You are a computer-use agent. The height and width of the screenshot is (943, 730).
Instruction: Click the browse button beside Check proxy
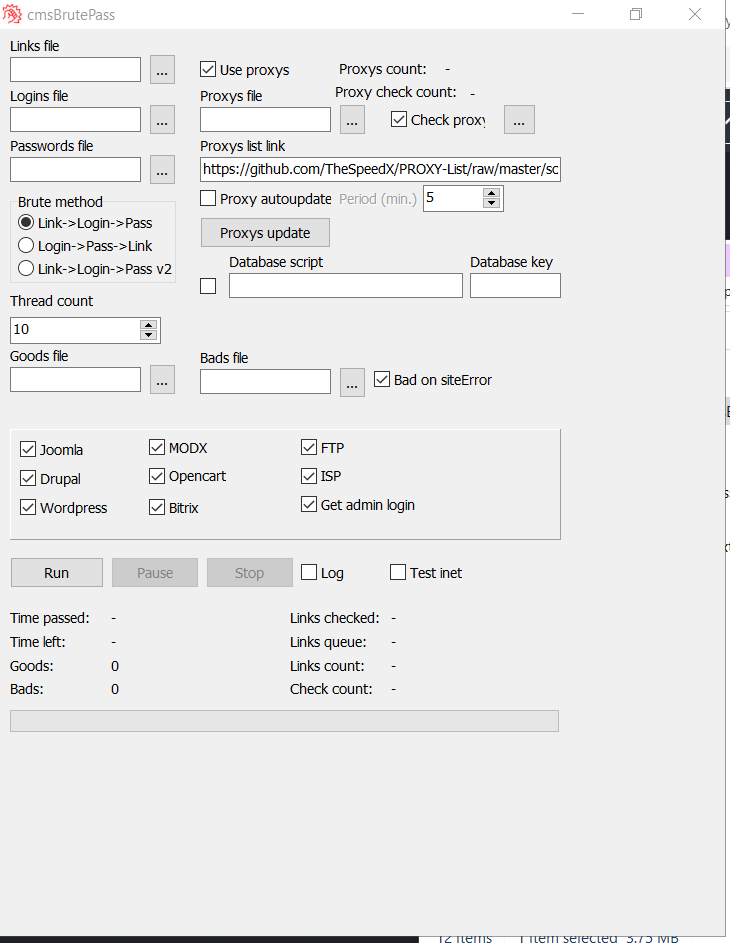[520, 120]
